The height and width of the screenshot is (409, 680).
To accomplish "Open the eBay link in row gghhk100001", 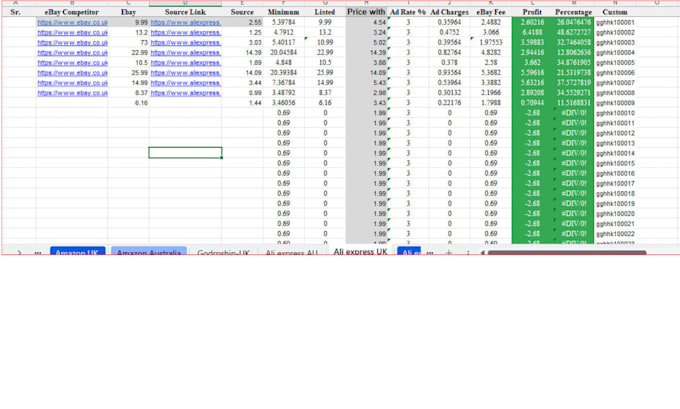I will [72, 22].
